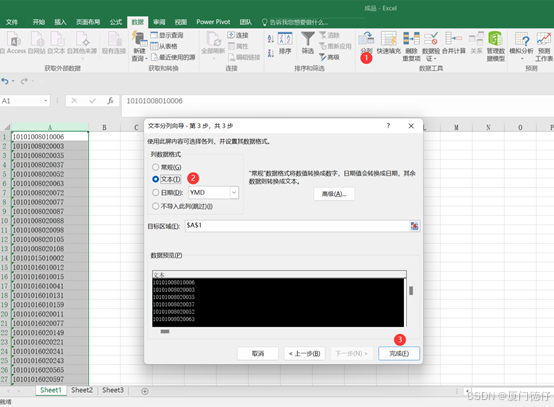The image size is (554, 407).
Task: Click row header 10
Action: pos(5,221)
